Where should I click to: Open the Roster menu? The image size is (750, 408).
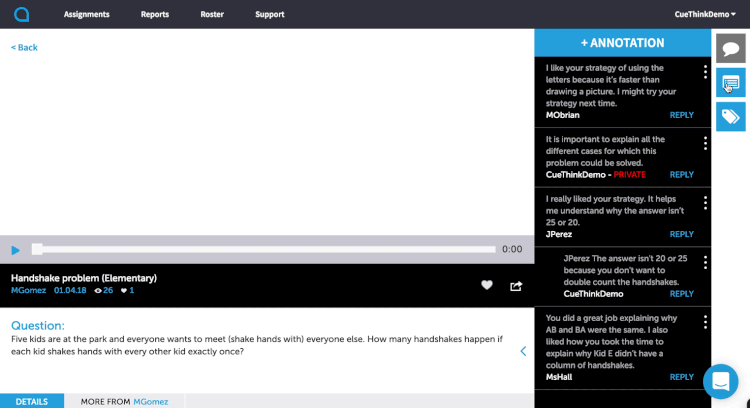pyautogui.click(x=212, y=14)
